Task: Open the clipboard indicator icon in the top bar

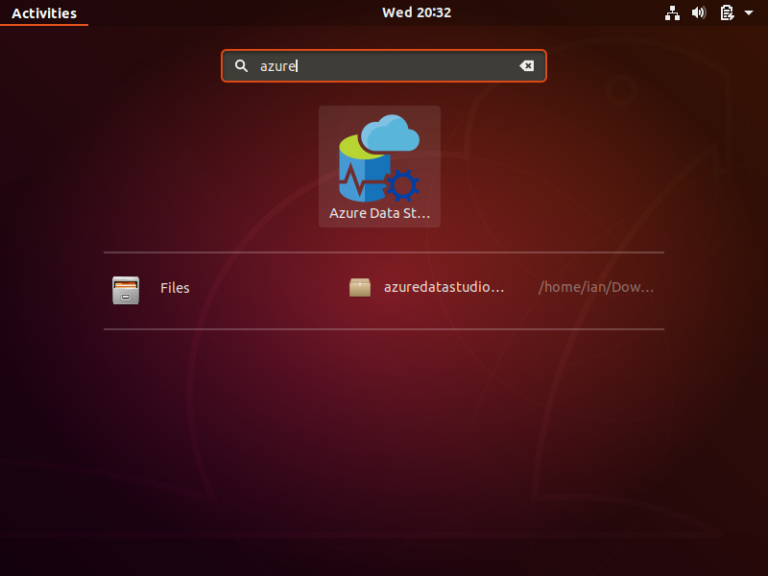Action: pos(727,13)
